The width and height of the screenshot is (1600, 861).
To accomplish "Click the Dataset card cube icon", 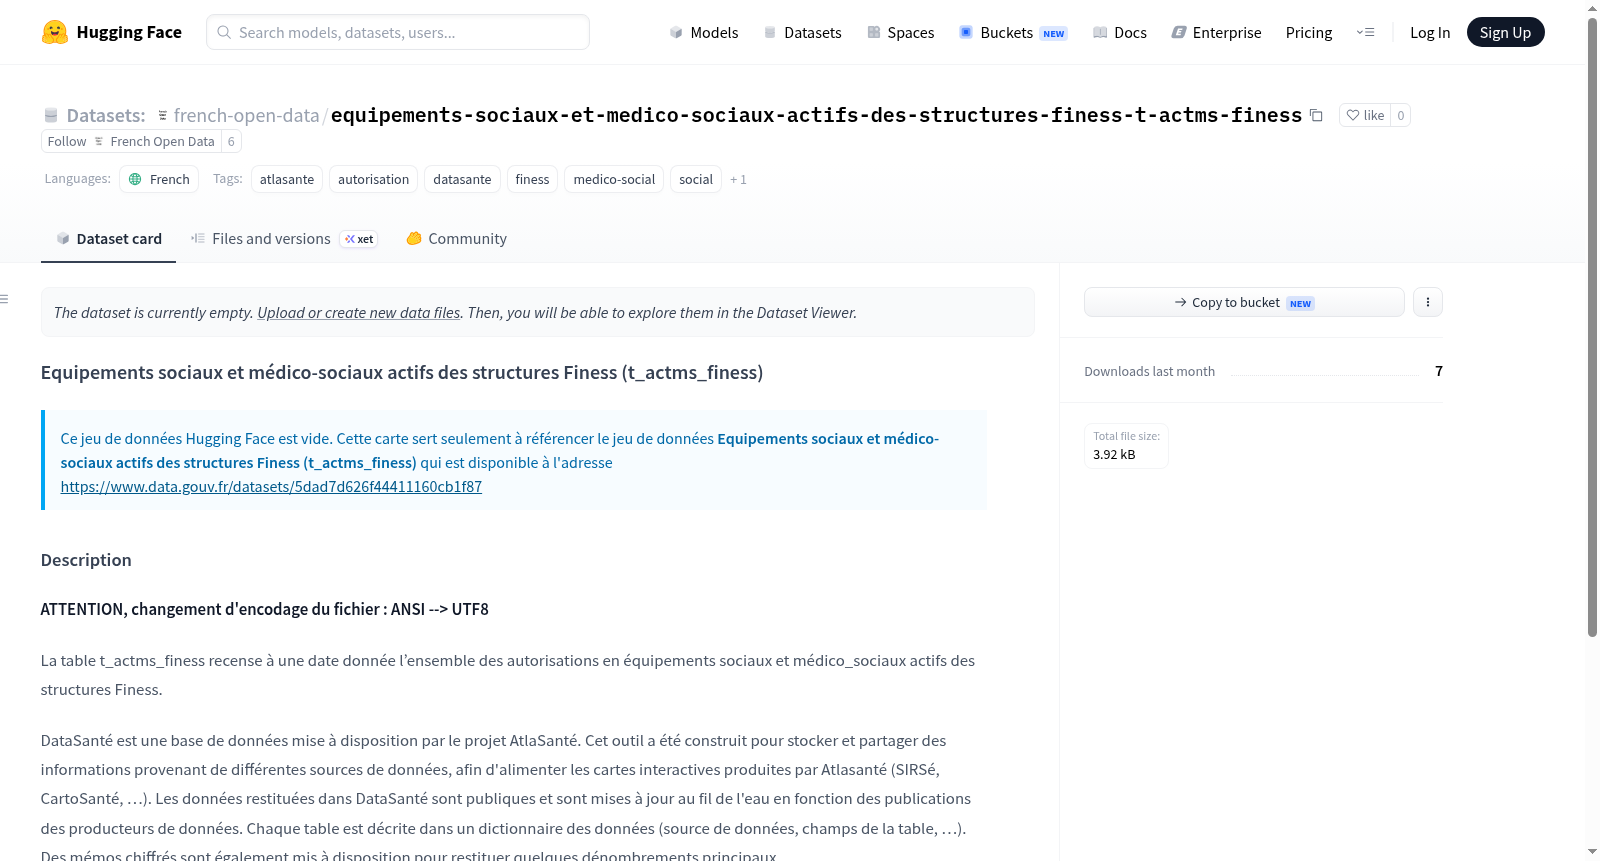I will [x=63, y=239].
